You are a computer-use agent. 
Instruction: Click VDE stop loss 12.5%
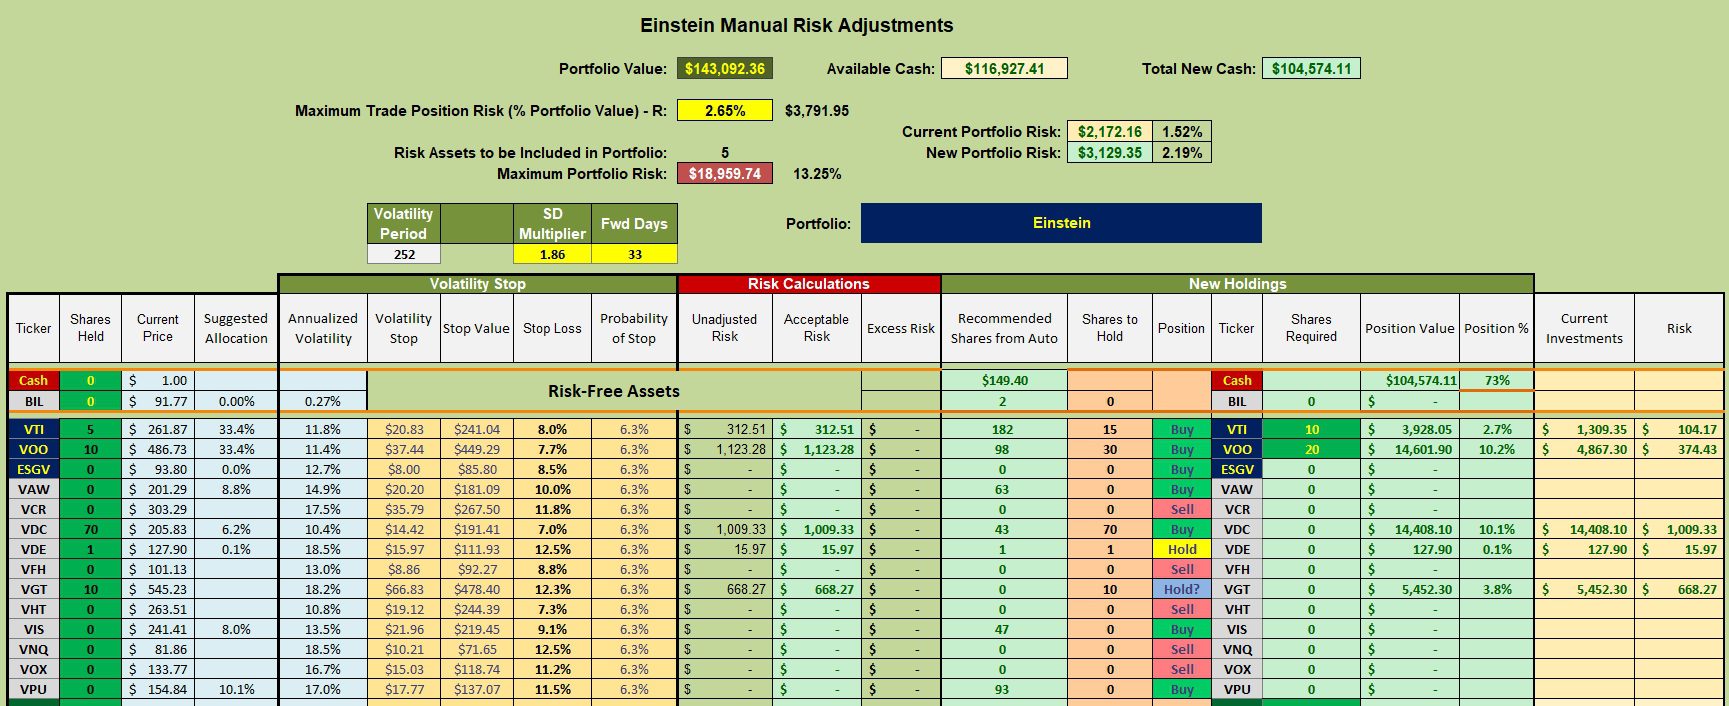pyautogui.click(x=552, y=549)
